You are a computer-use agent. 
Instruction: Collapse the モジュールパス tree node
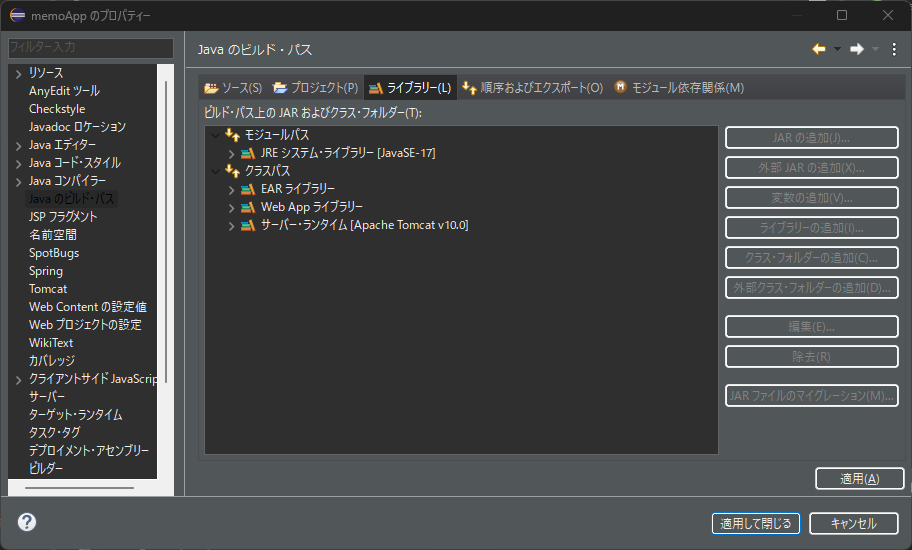click(x=215, y=135)
